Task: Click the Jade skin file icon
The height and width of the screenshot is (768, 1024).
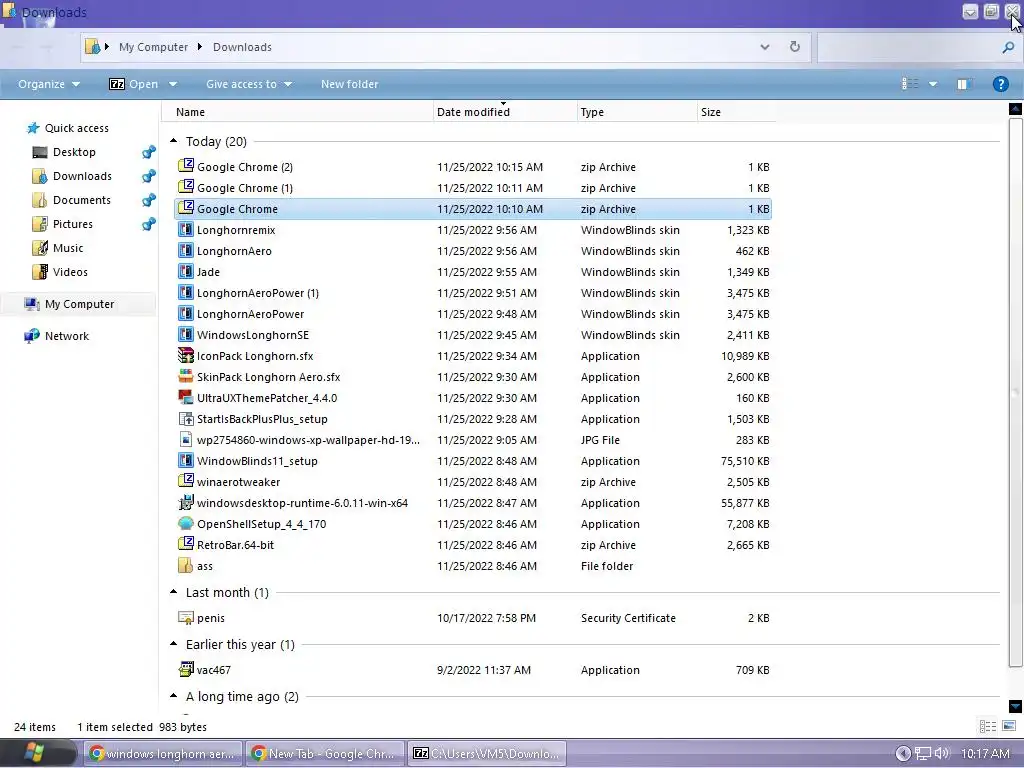Action: (186, 271)
